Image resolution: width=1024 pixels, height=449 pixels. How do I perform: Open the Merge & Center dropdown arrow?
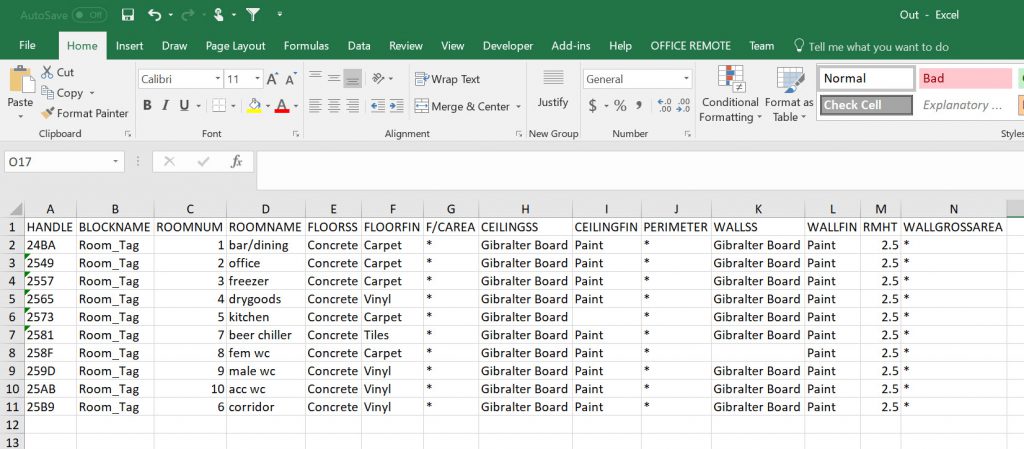coord(518,106)
